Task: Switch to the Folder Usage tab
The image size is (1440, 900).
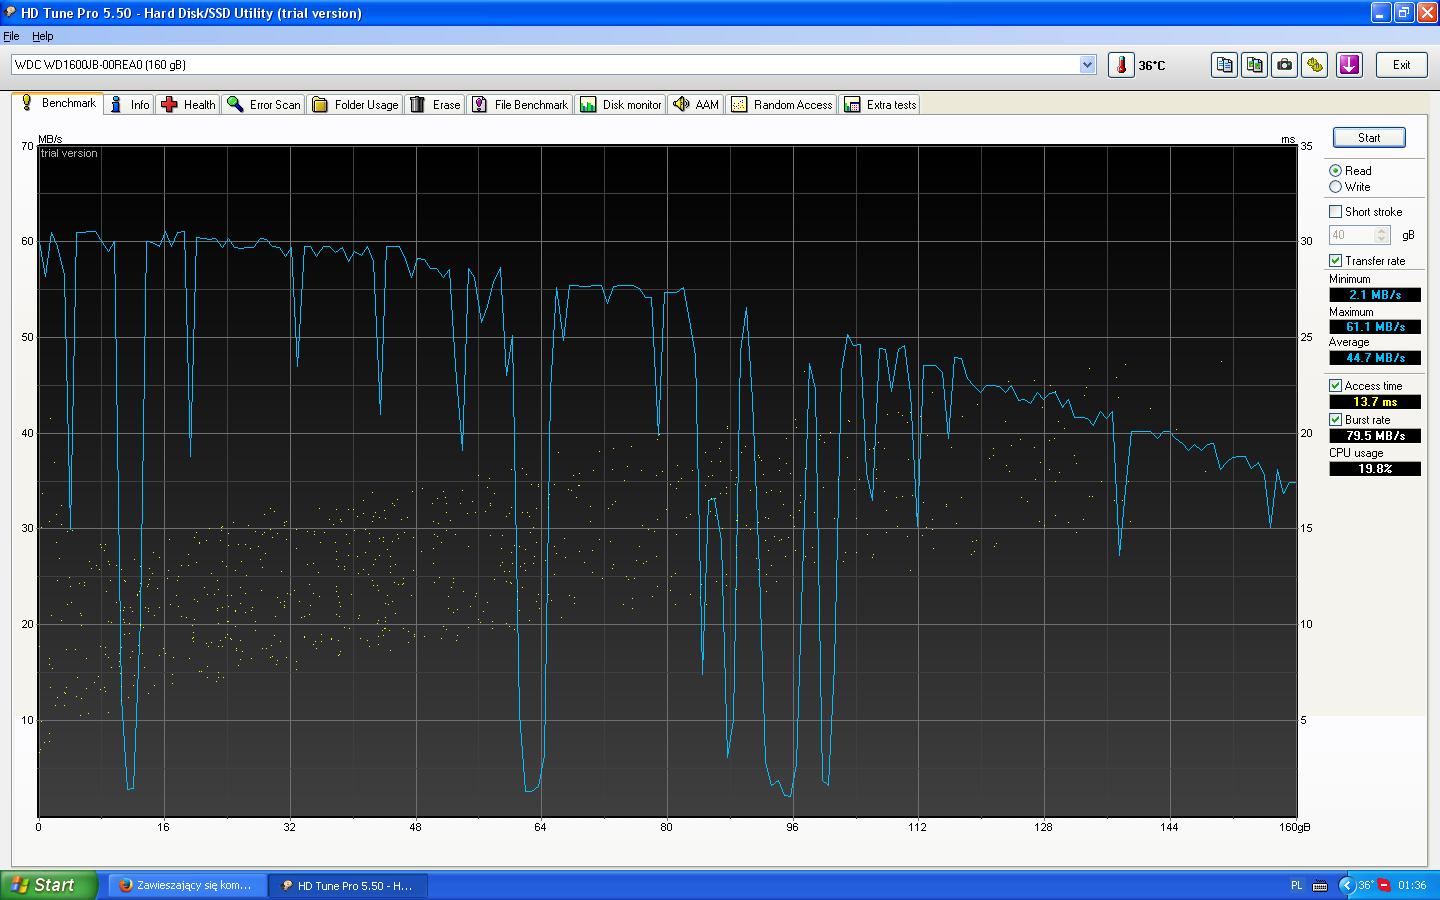Action: (355, 104)
